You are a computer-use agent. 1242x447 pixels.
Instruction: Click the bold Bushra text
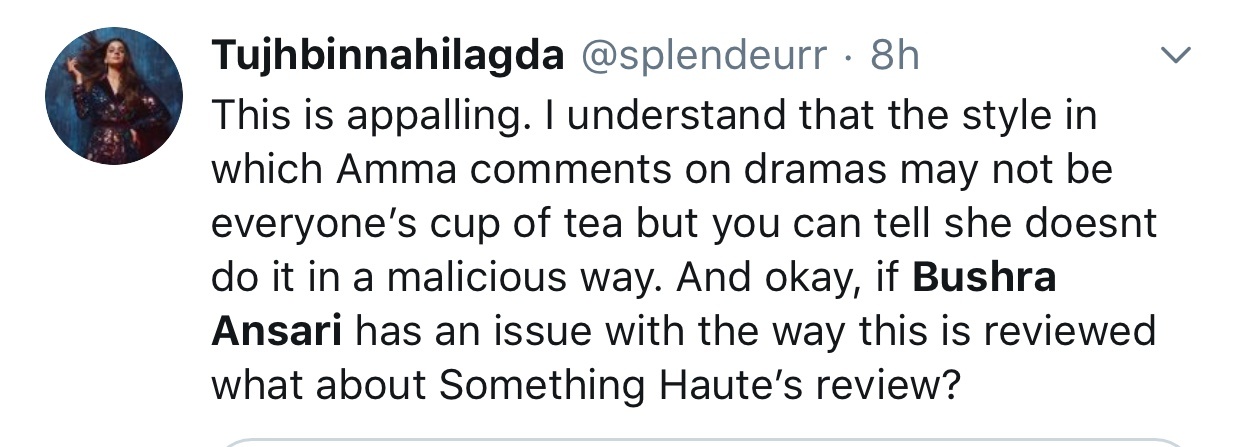point(985,276)
